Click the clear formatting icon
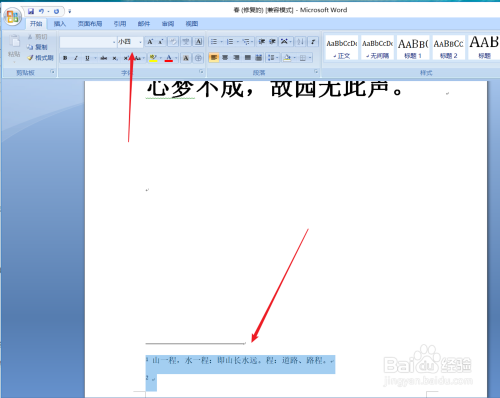This screenshot has width=500, height=398. pos(173,42)
